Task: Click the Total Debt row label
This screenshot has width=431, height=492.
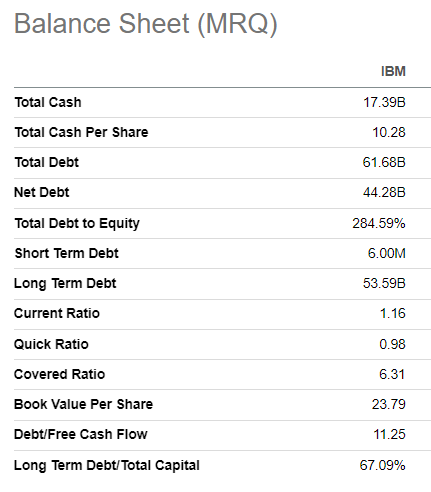Action: (x=47, y=162)
